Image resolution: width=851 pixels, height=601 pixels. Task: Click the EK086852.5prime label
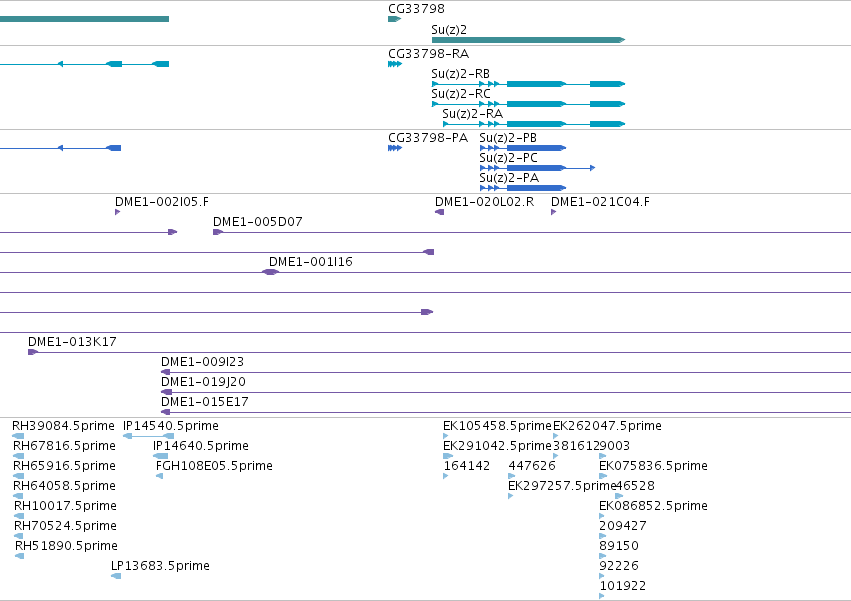coord(653,507)
